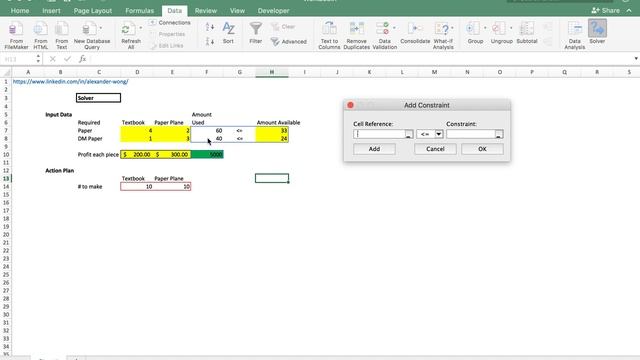The height and width of the screenshot is (360, 640).
Task: Cancel formula bar entry X
Action: point(52,59)
